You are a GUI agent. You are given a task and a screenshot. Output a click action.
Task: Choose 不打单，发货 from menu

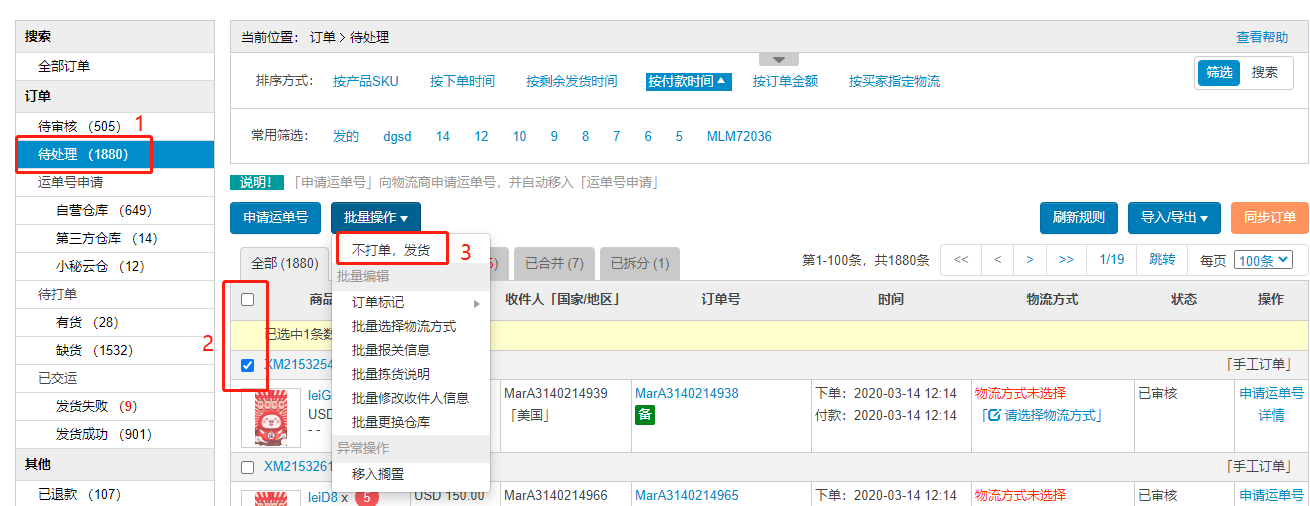391,250
